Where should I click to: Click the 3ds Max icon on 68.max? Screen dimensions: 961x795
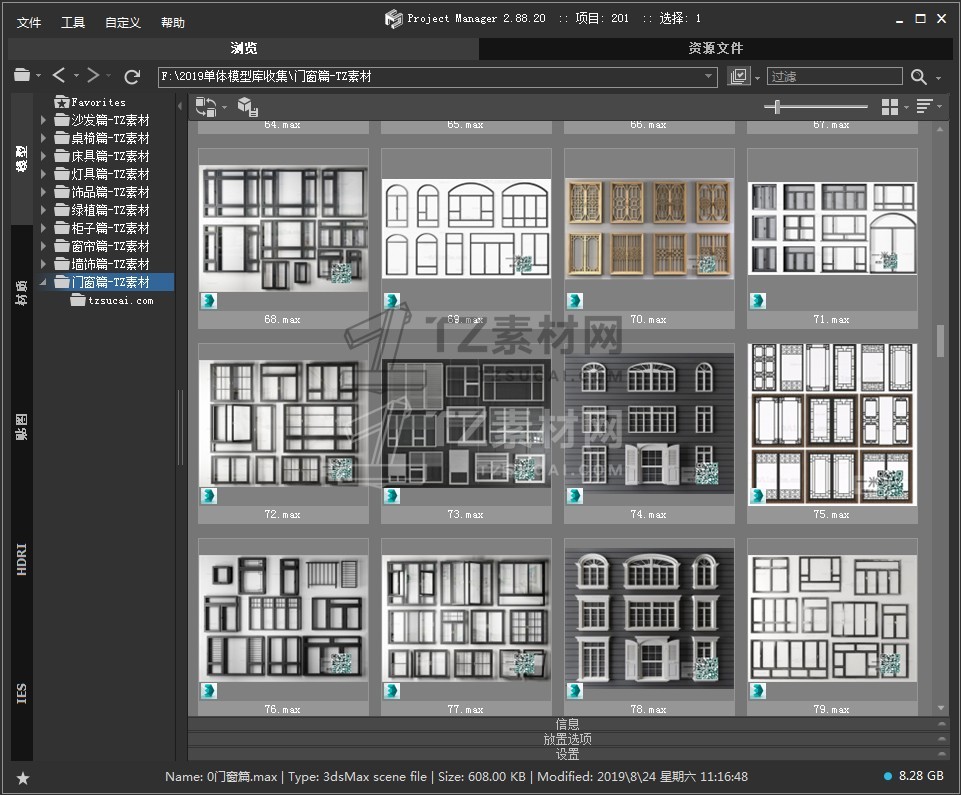(x=209, y=301)
